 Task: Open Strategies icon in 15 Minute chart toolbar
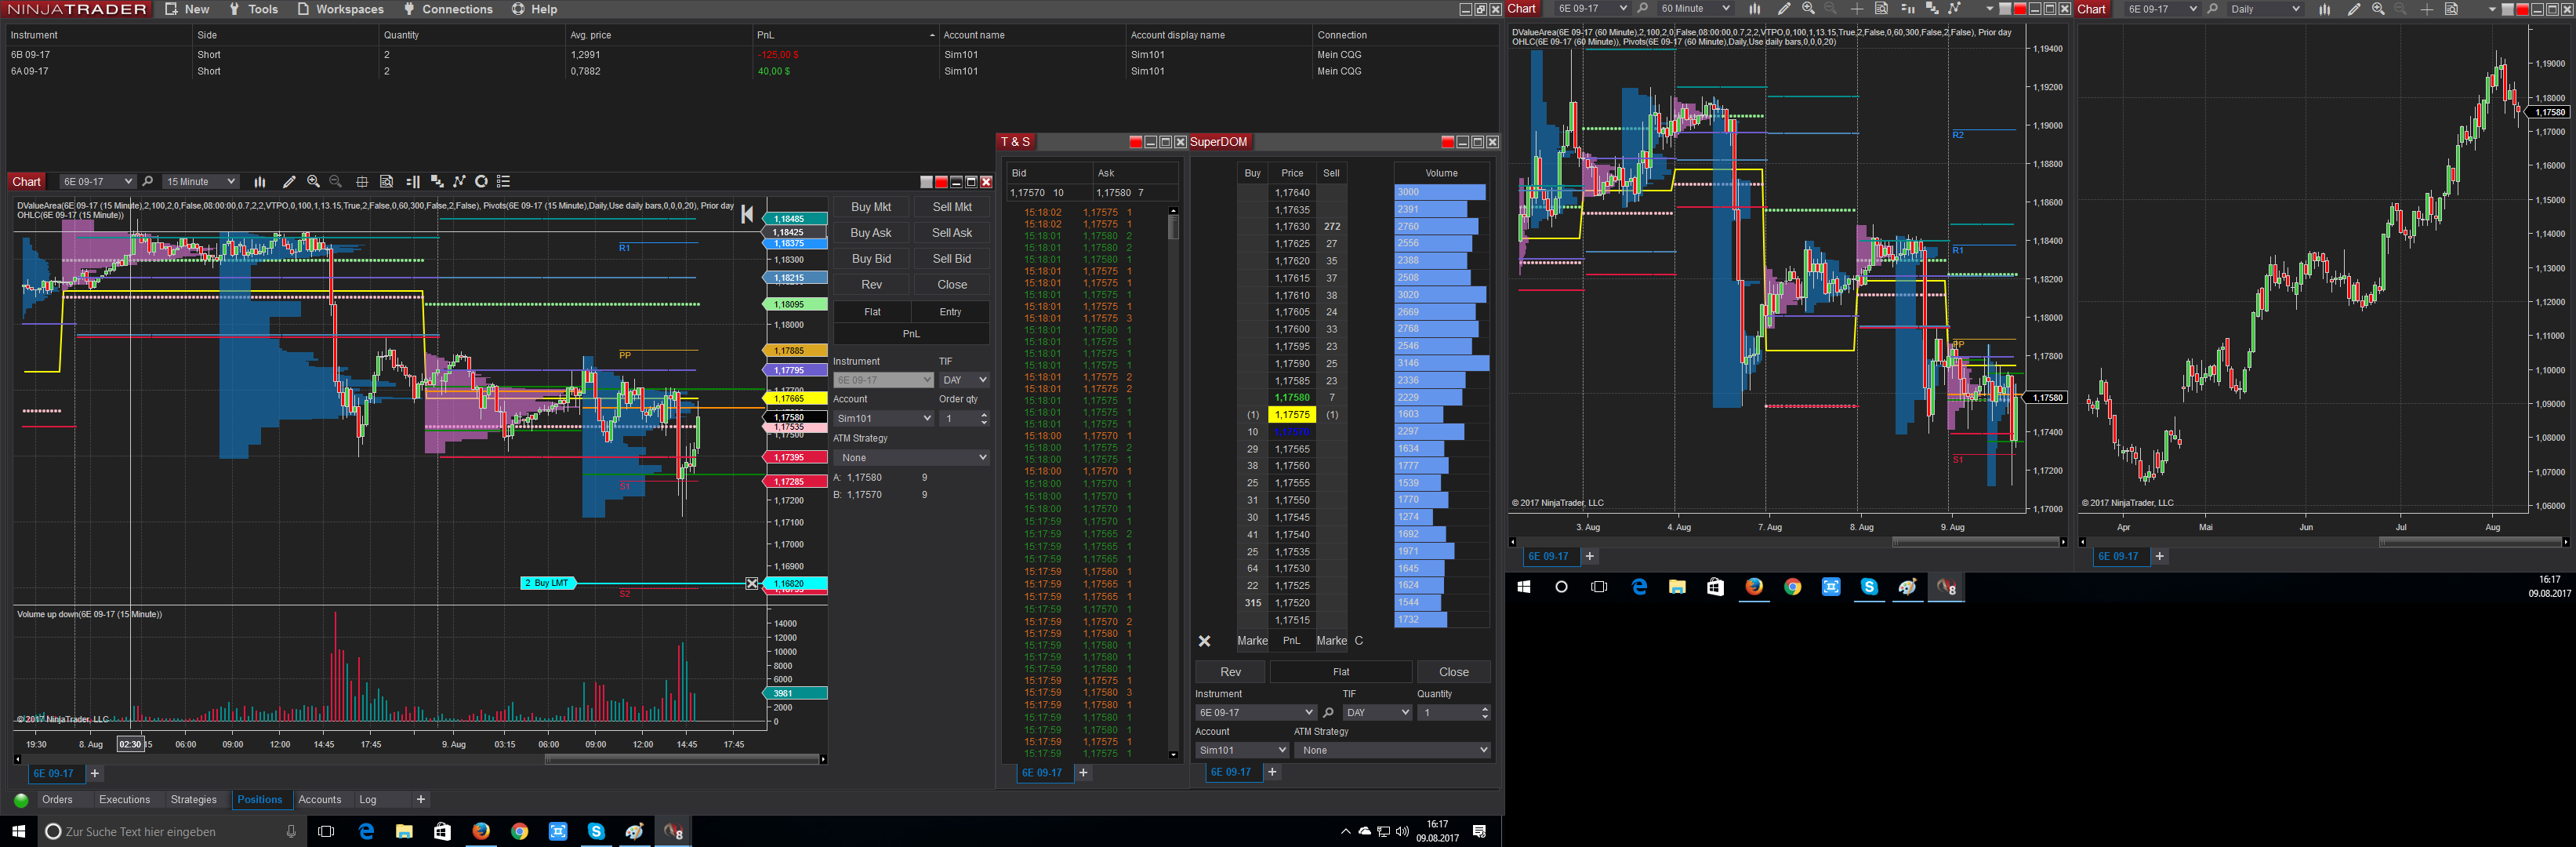coord(460,182)
